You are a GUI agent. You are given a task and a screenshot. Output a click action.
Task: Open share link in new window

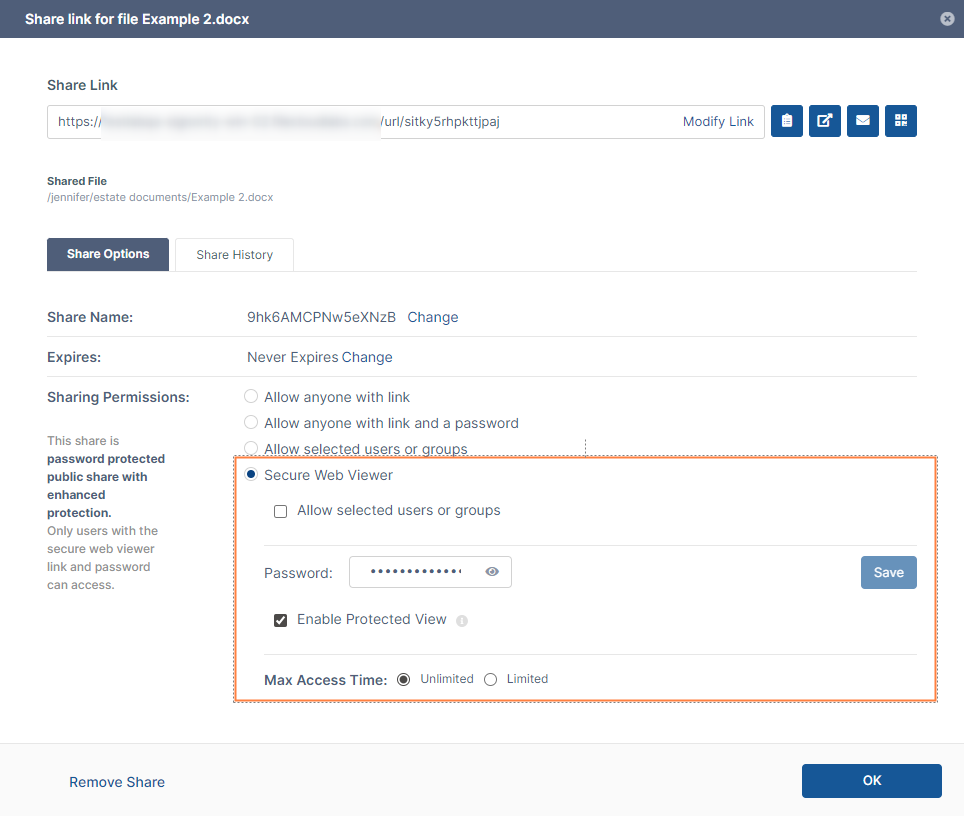824,121
